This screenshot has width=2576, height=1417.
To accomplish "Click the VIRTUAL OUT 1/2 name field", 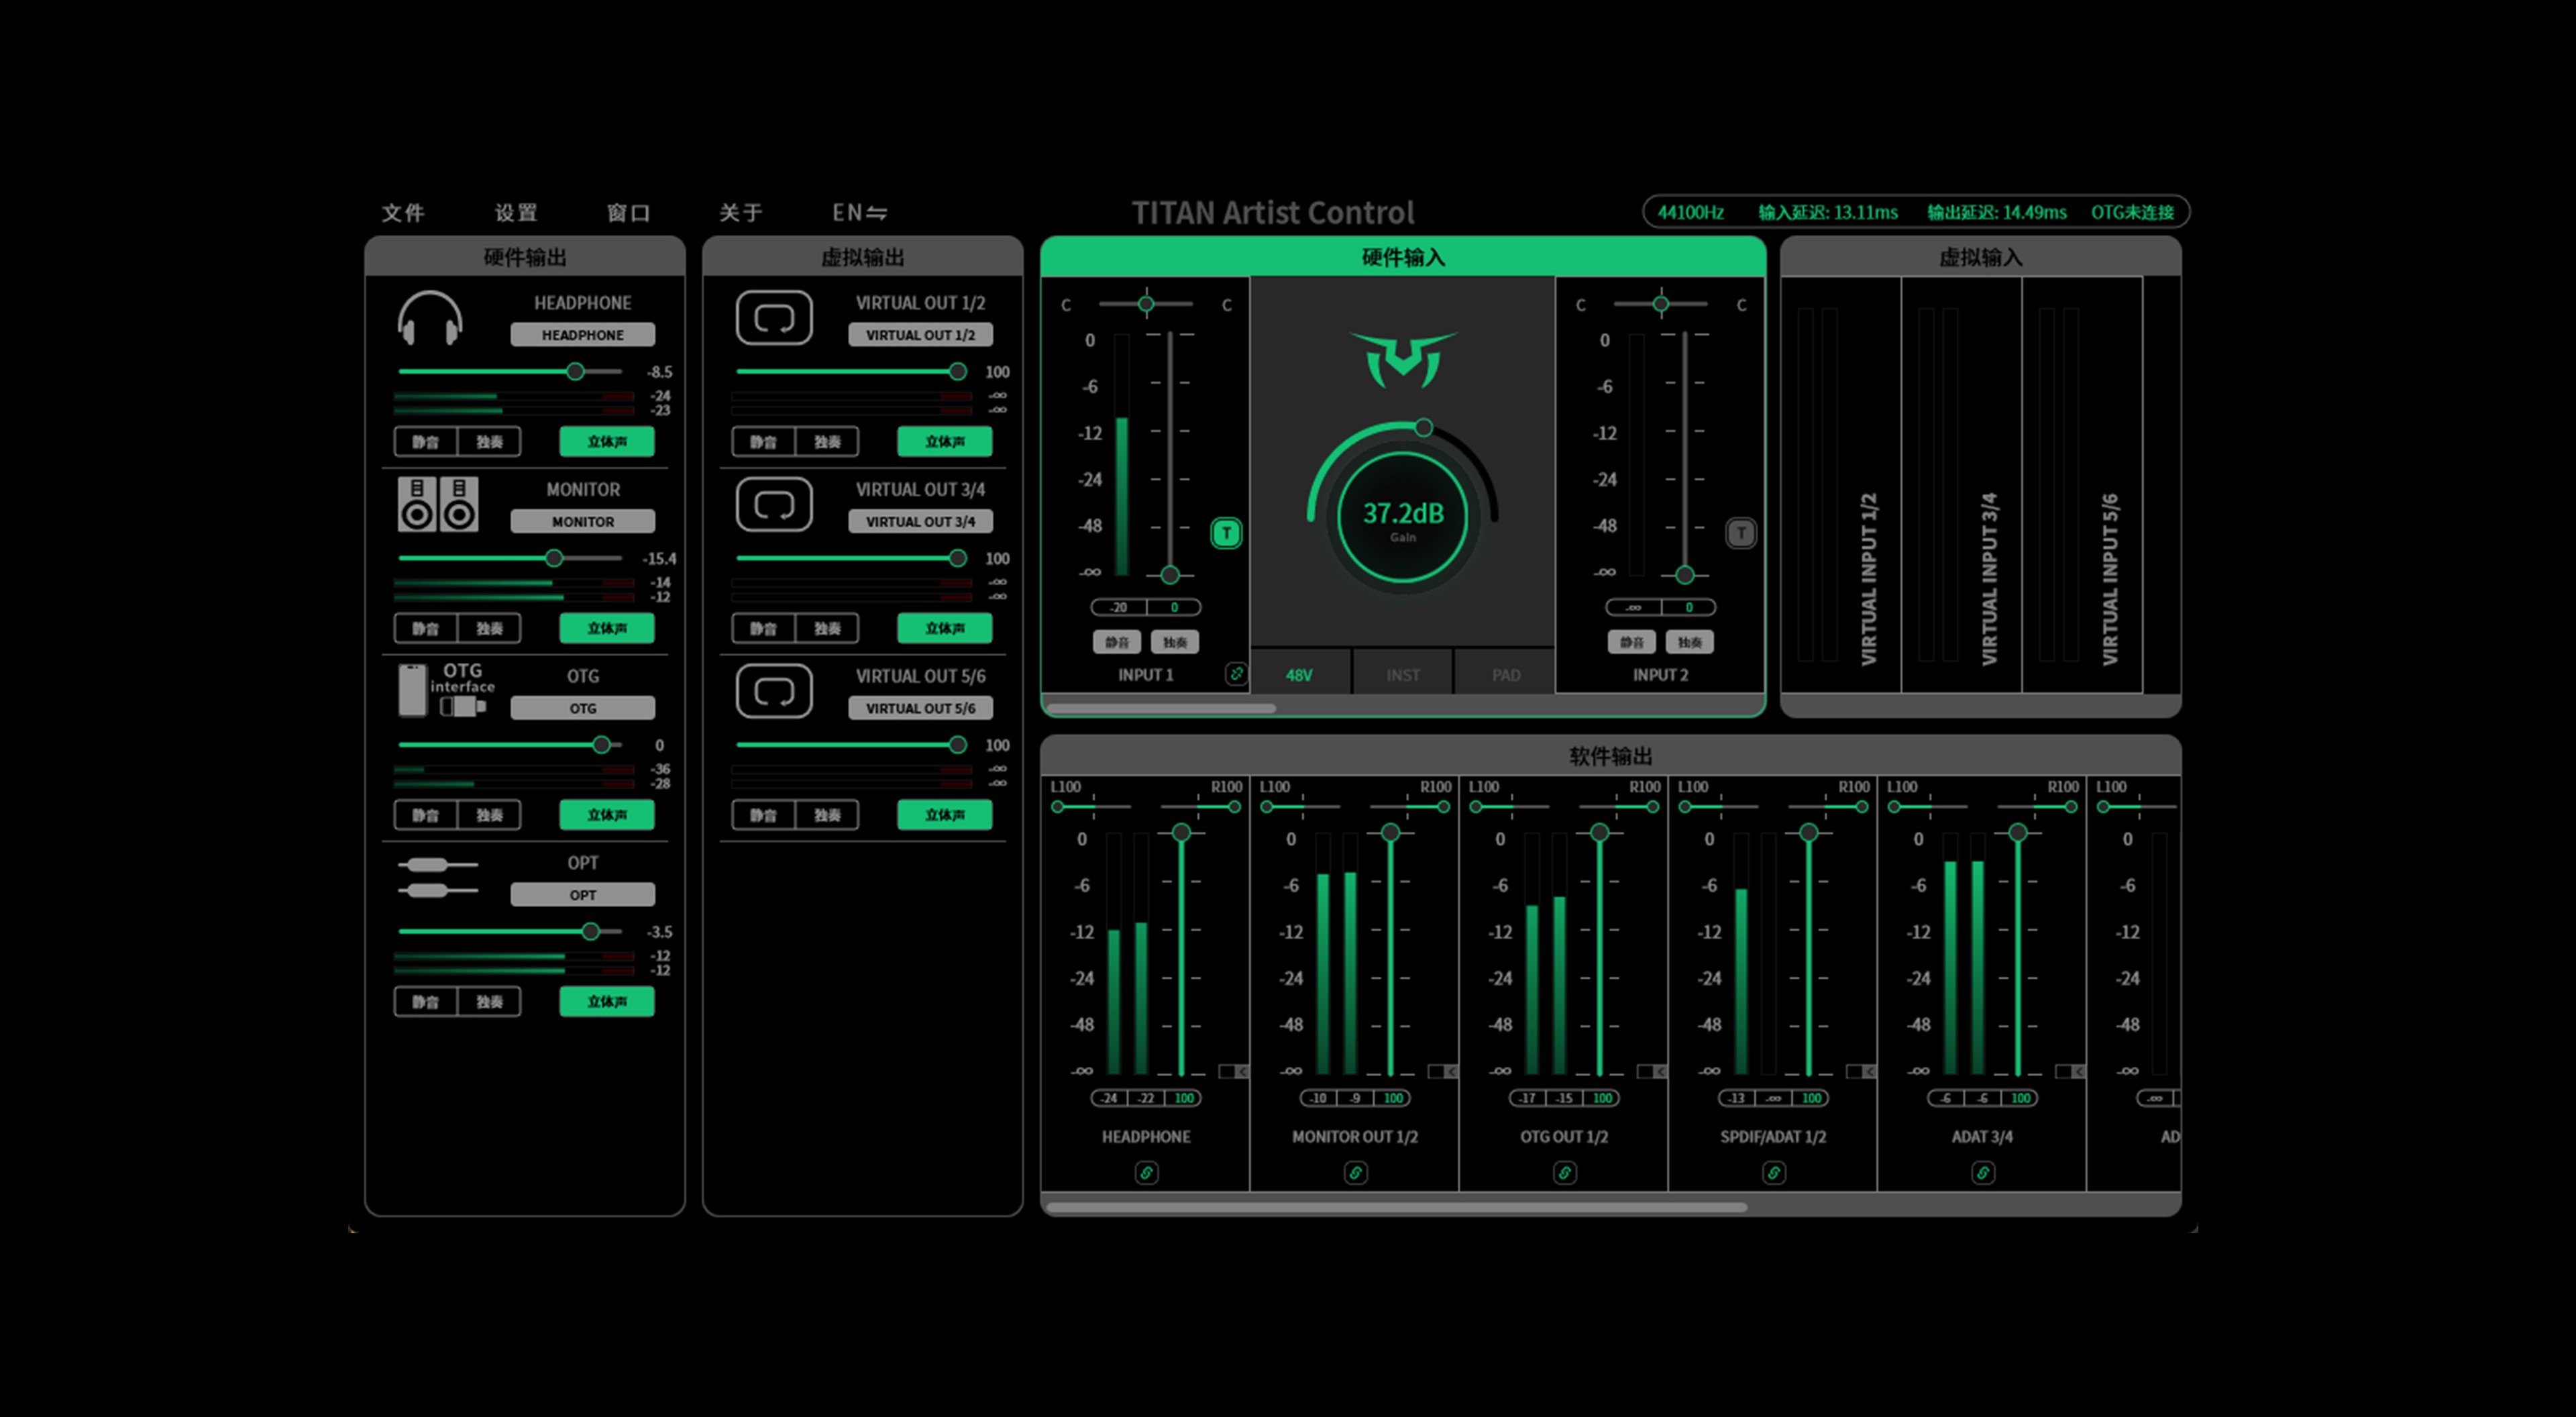I will tap(920, 335).
